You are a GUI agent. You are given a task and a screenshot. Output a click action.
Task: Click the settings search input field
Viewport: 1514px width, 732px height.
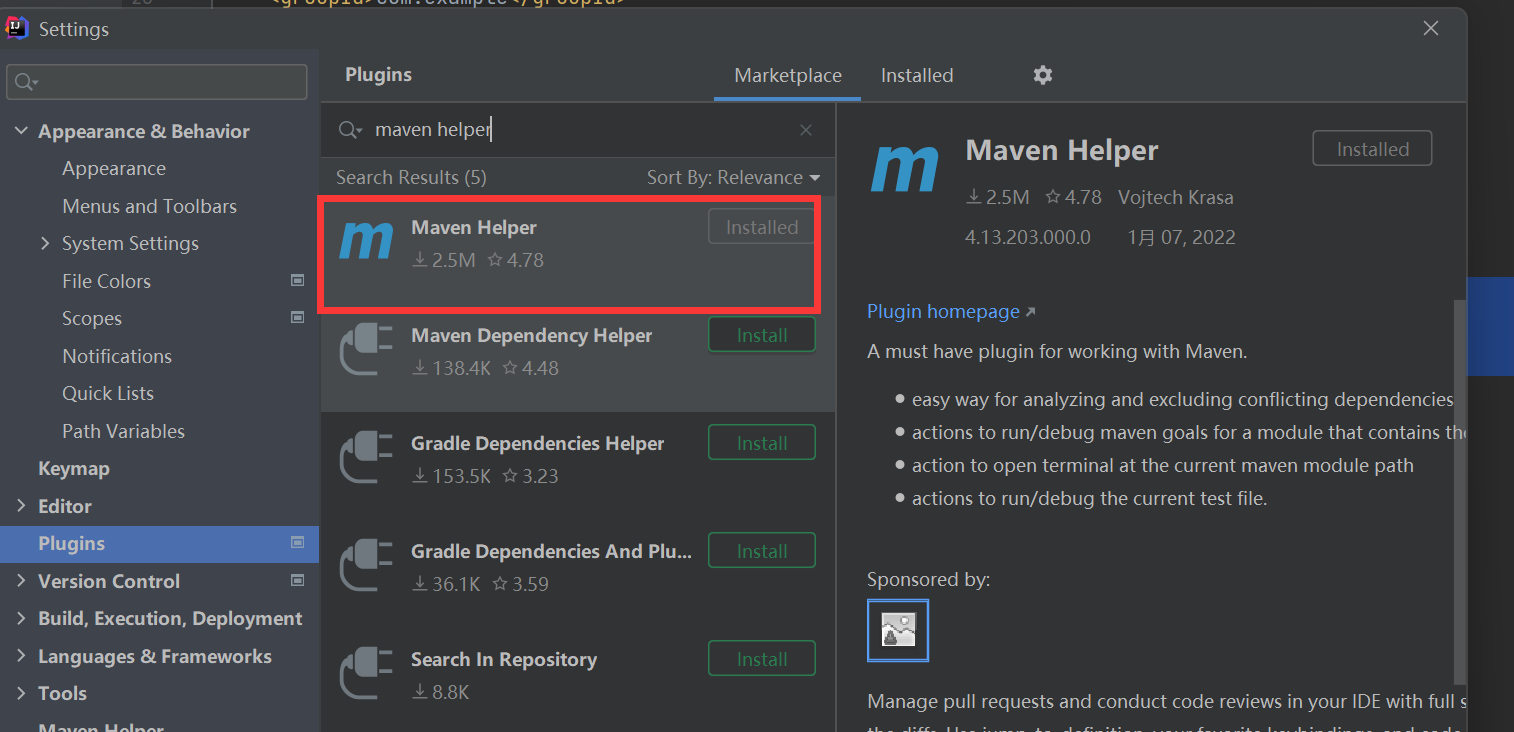tap(157, 82)
